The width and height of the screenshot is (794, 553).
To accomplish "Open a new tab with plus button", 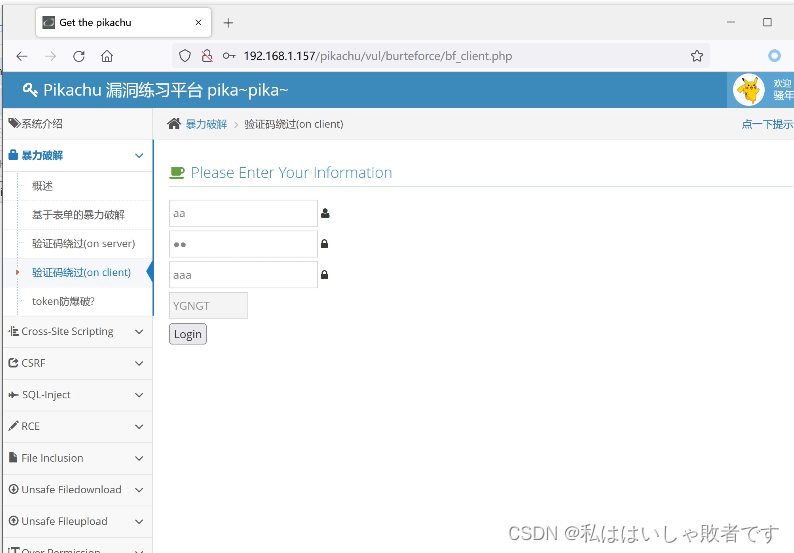I will click(228, 23).
